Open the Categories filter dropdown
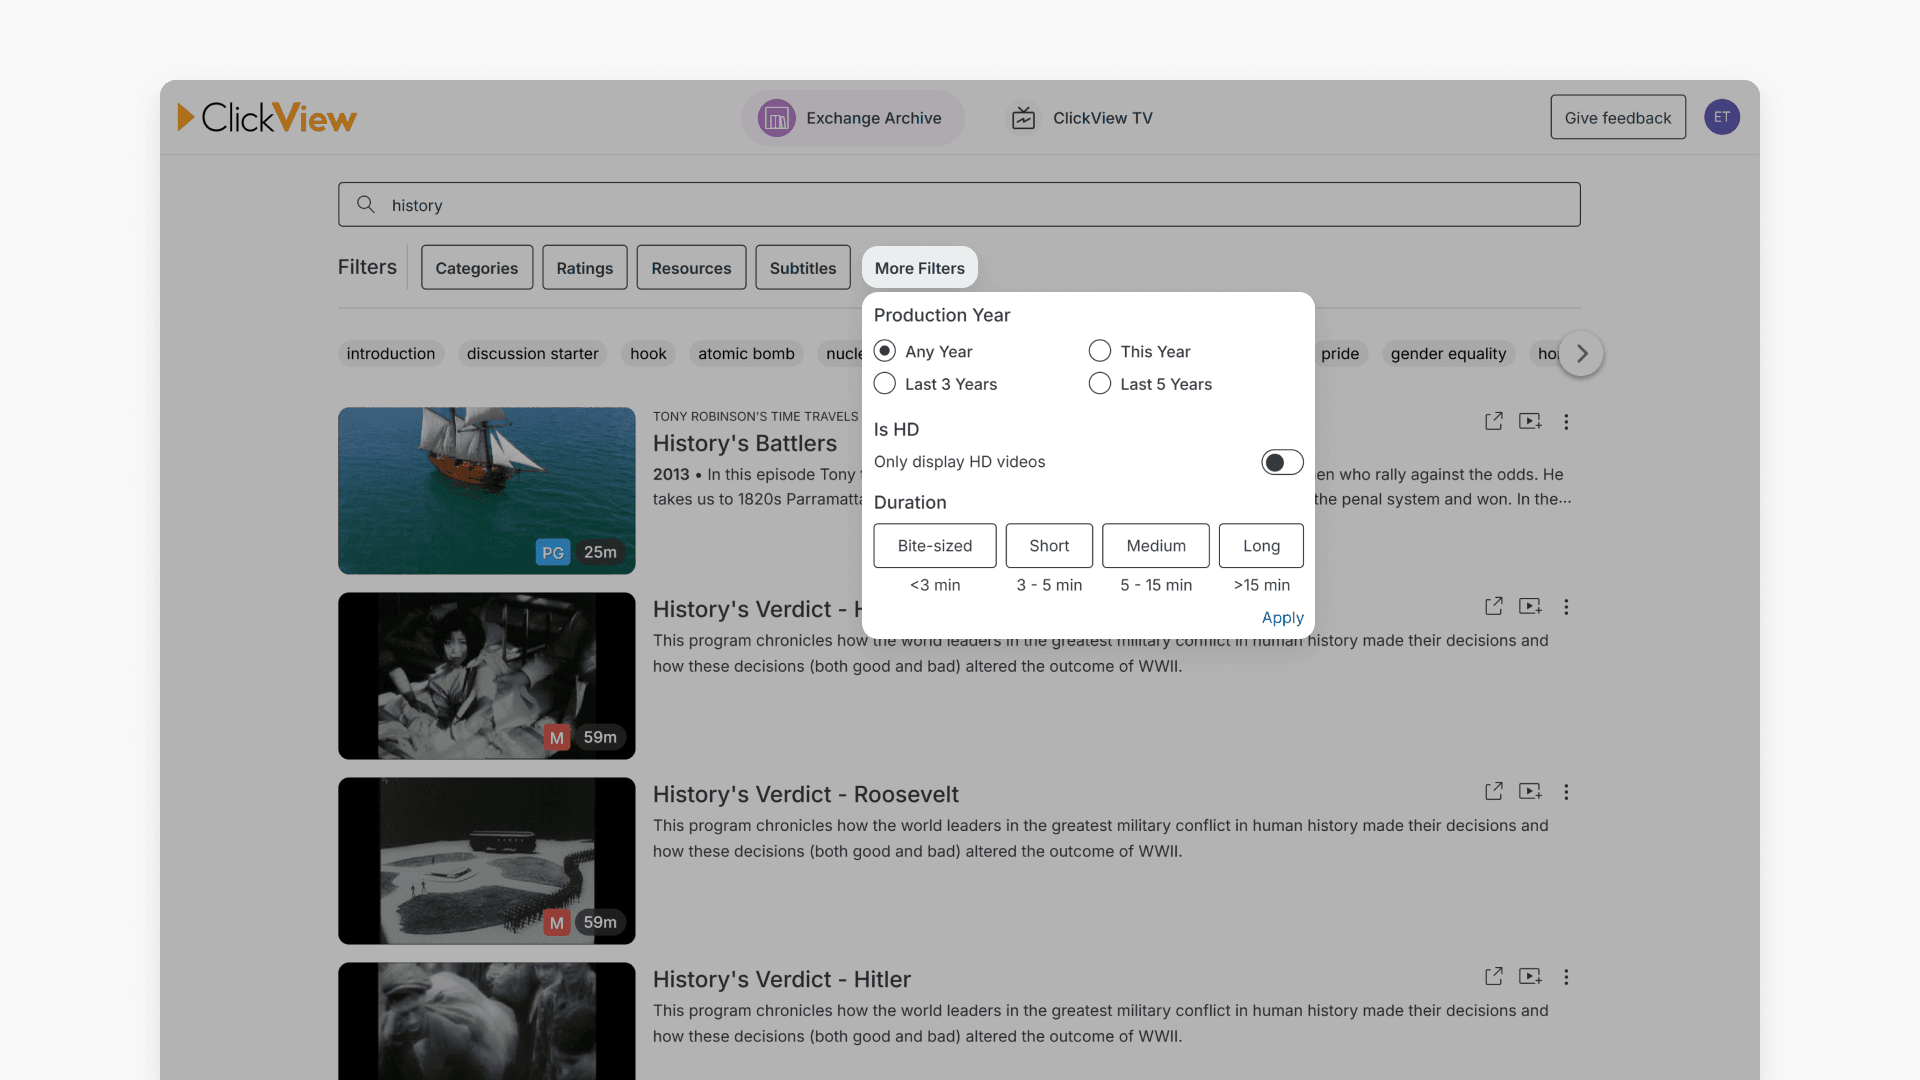Screen dimensions: 1920x1080 click(x=477, y=268)
